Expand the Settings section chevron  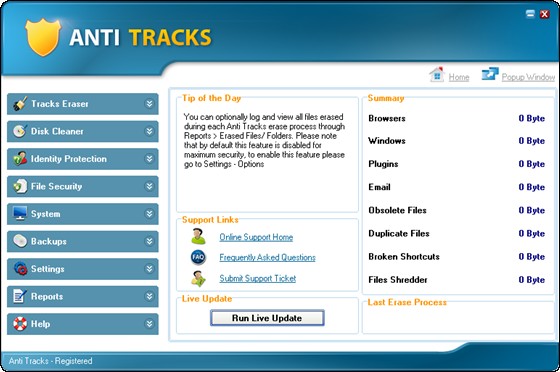click(149, 268)
